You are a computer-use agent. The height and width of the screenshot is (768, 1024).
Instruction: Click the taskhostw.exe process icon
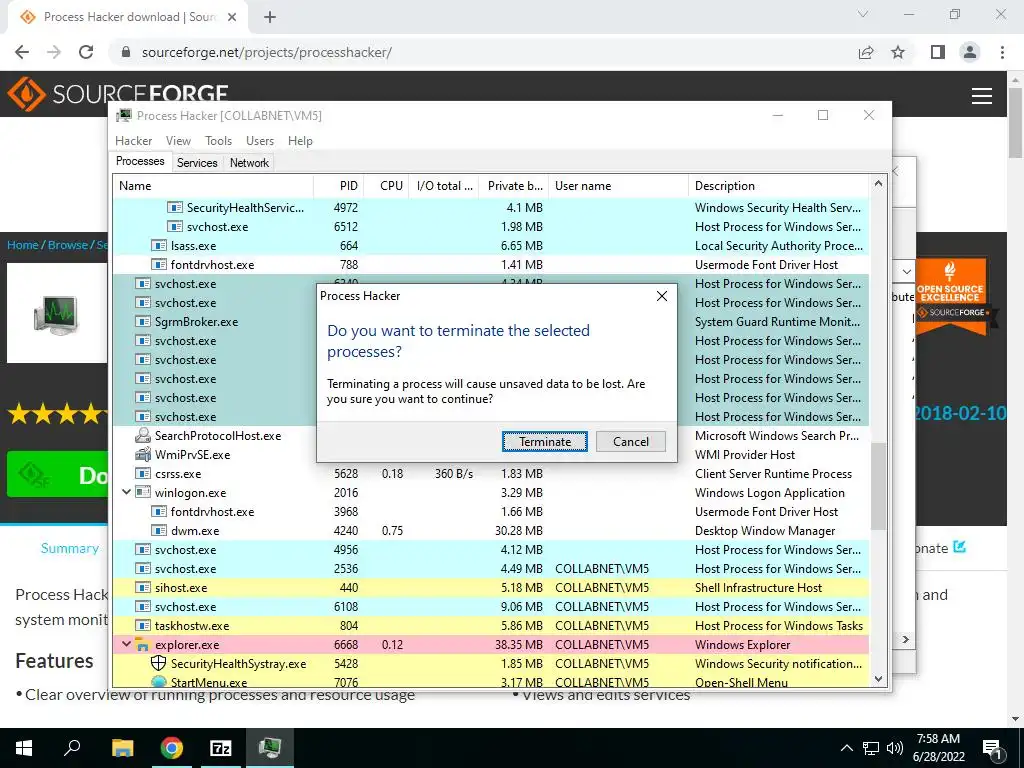click(143, 626)
